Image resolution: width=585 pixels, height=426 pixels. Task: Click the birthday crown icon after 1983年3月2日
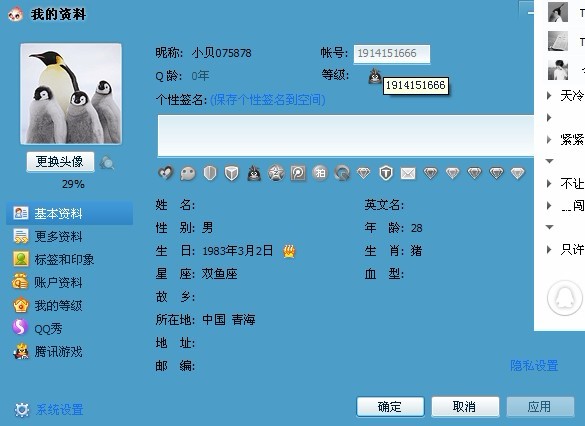[x=289, y=251]
